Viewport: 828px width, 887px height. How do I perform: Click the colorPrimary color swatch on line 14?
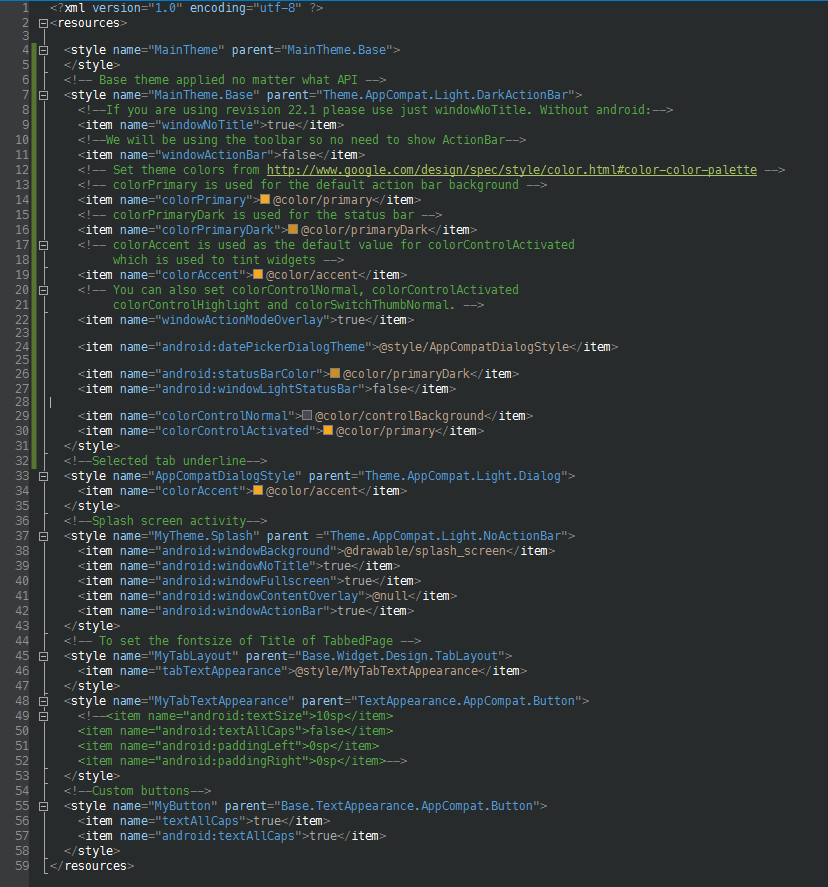tap(265, 199)
